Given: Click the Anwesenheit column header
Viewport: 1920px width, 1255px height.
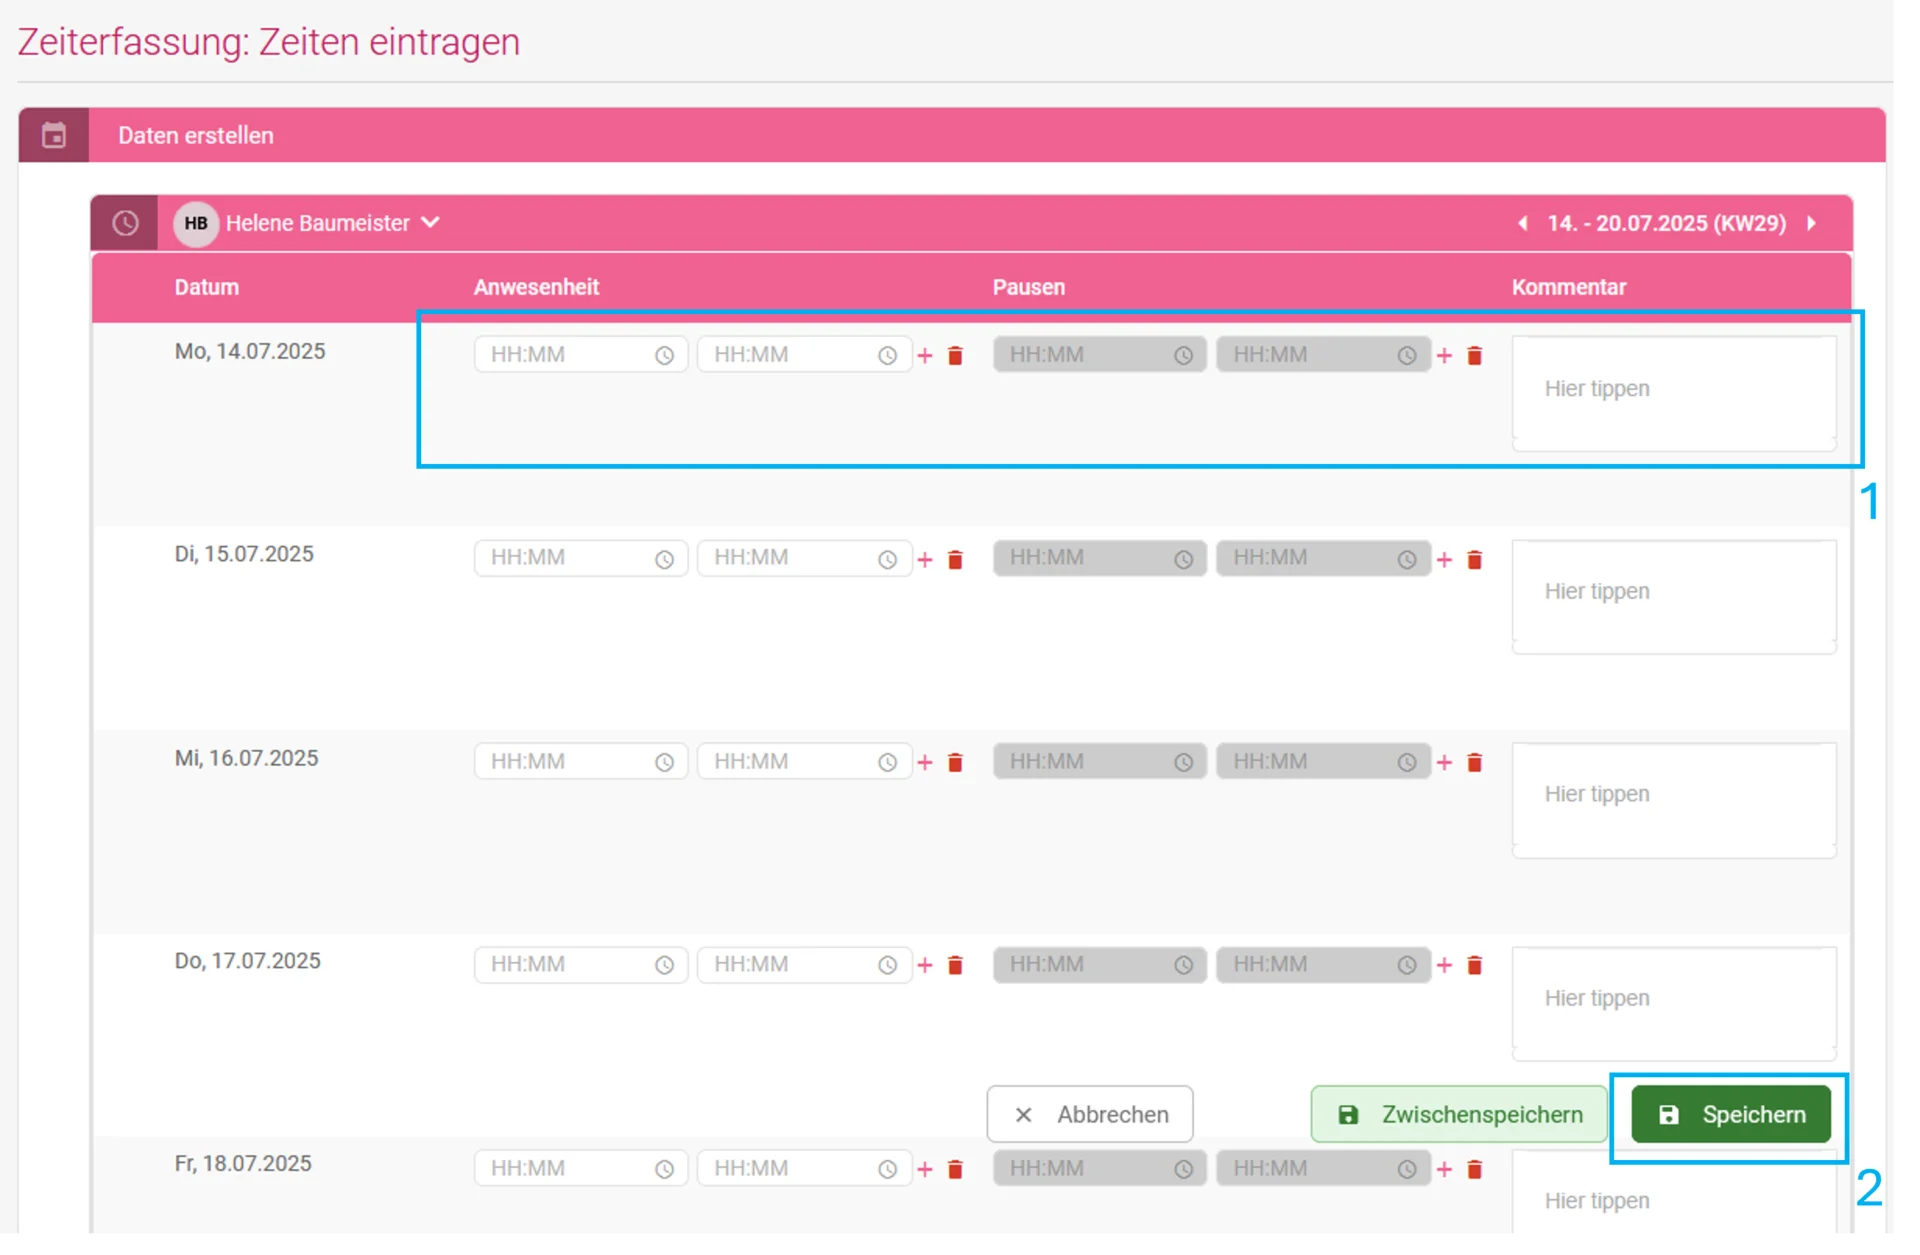Looking at the screenshot, I should (536, 287).
